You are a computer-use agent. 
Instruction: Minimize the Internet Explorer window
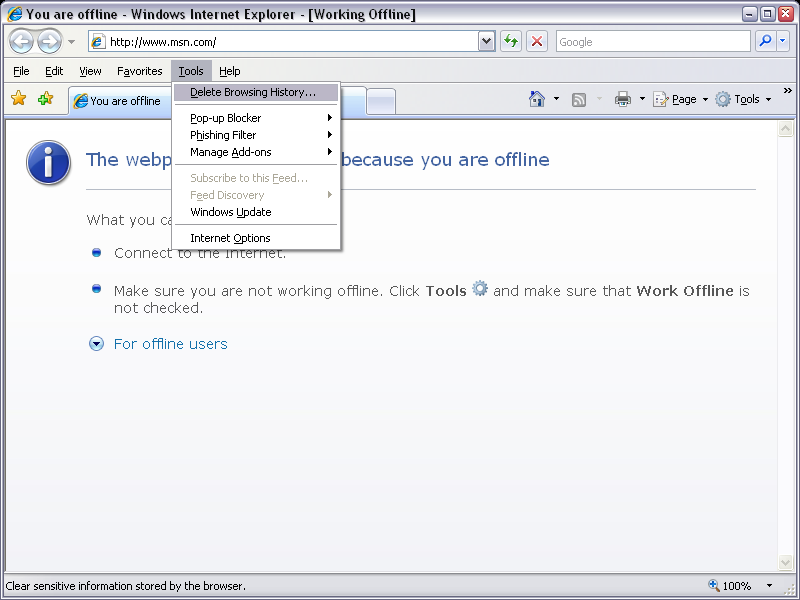(749, 14)
